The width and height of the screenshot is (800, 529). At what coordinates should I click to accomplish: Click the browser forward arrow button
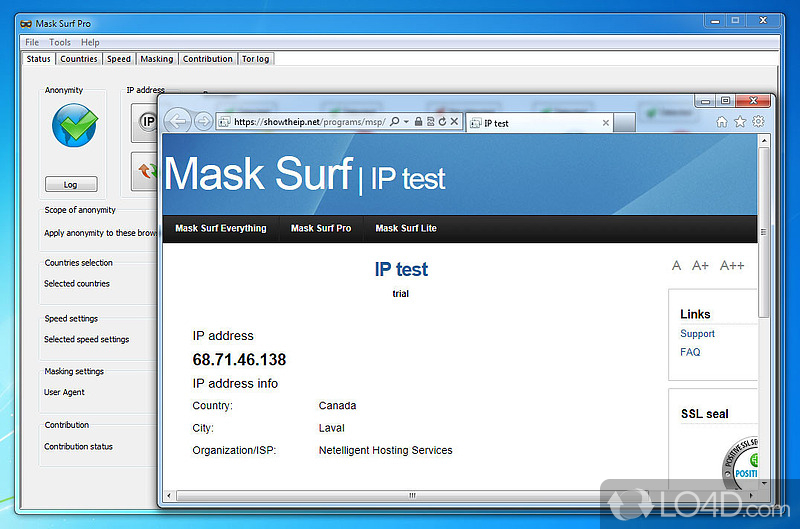[203, 121]
